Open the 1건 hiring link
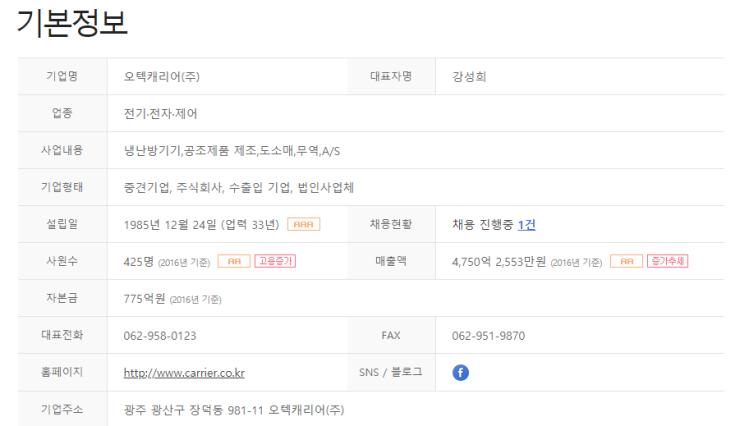This screenshot has height=426, width=740. (527, 225)
